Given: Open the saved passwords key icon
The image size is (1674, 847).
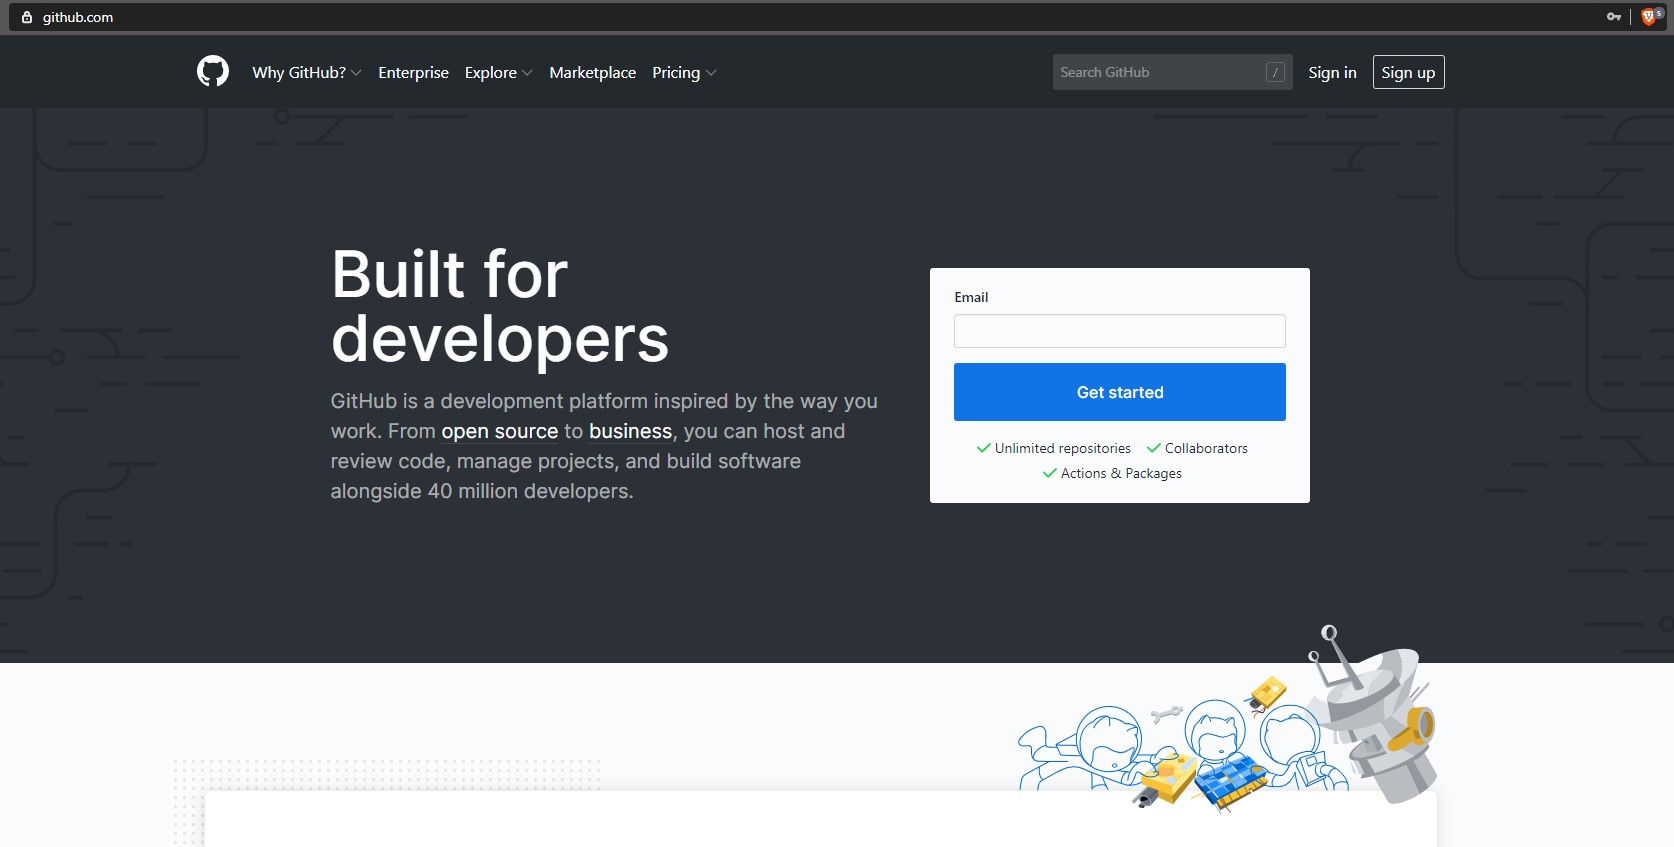Looking at the screenshot, I should (x=1613, y=17).
